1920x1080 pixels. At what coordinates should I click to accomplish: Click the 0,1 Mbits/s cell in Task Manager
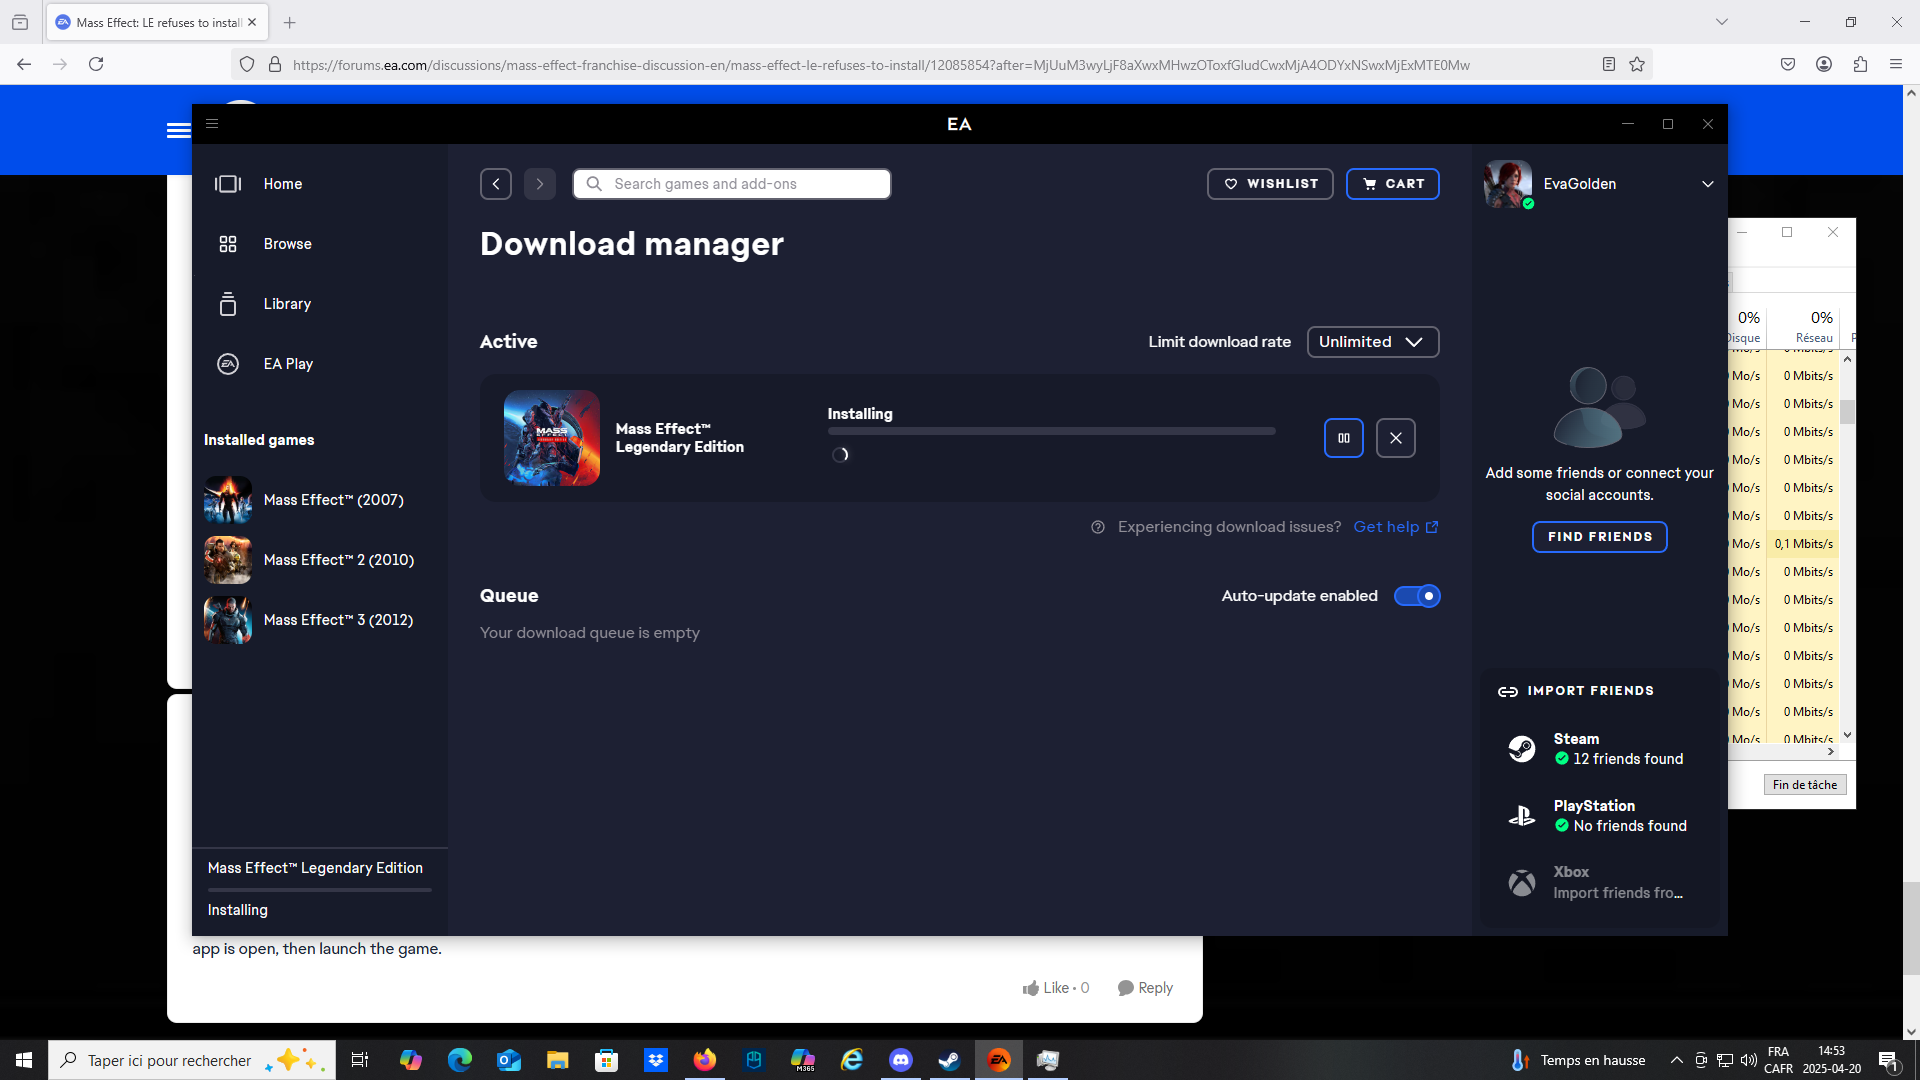(x=1804, y=544)
